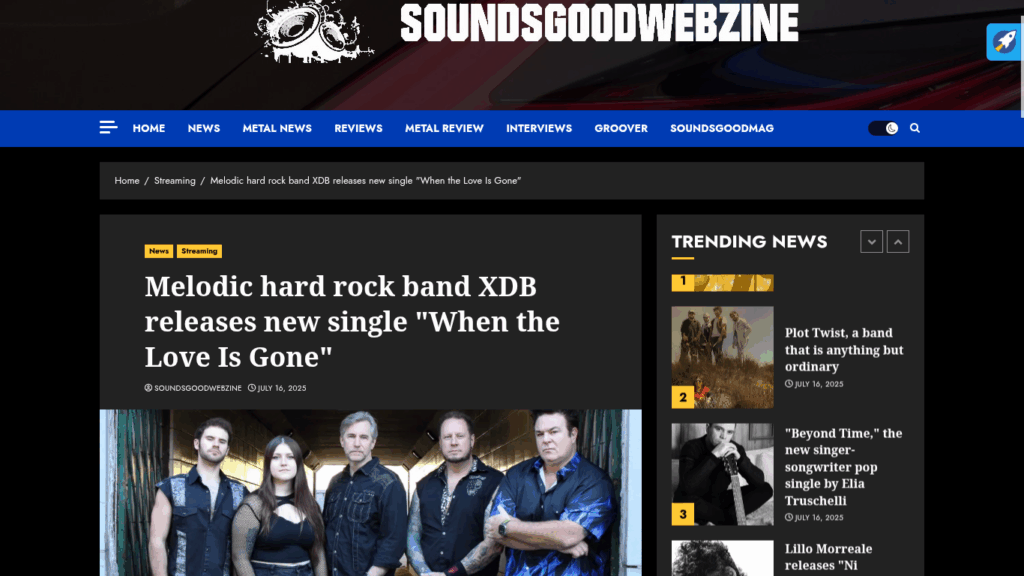Open the METAL NEWS menu item
Screen dimensions: 1024x576
tap(277, 129)
